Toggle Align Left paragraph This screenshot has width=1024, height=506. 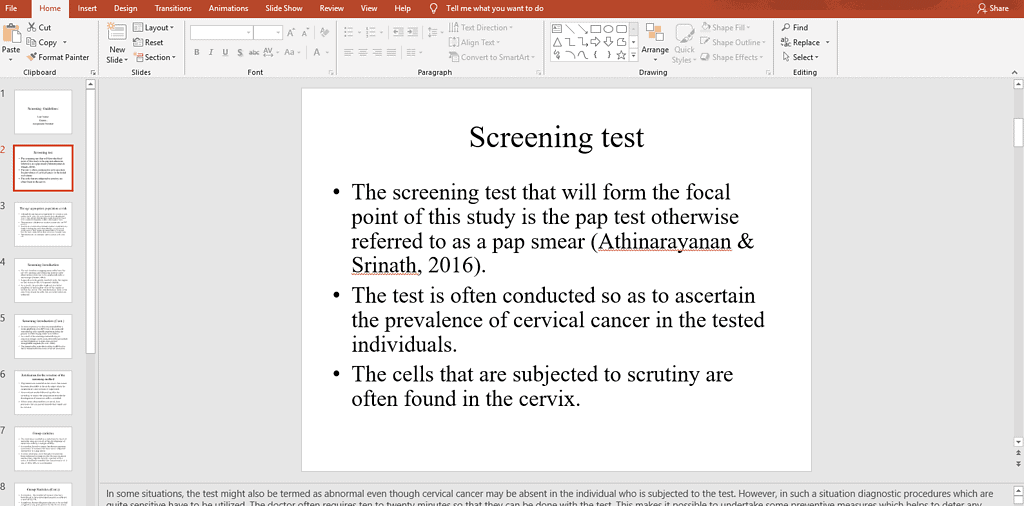click(349, 52)
